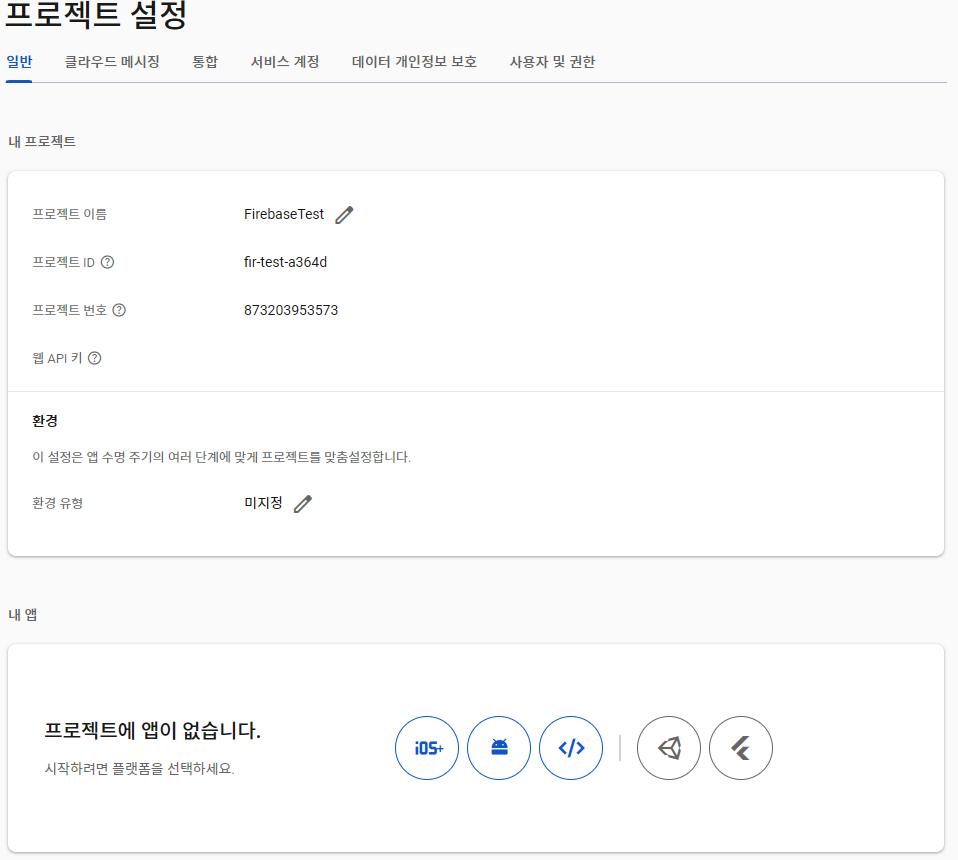958x860 pixels.
Task: Click the 환경 section heading
Action: pyautogui.click(x=45, y=421)
